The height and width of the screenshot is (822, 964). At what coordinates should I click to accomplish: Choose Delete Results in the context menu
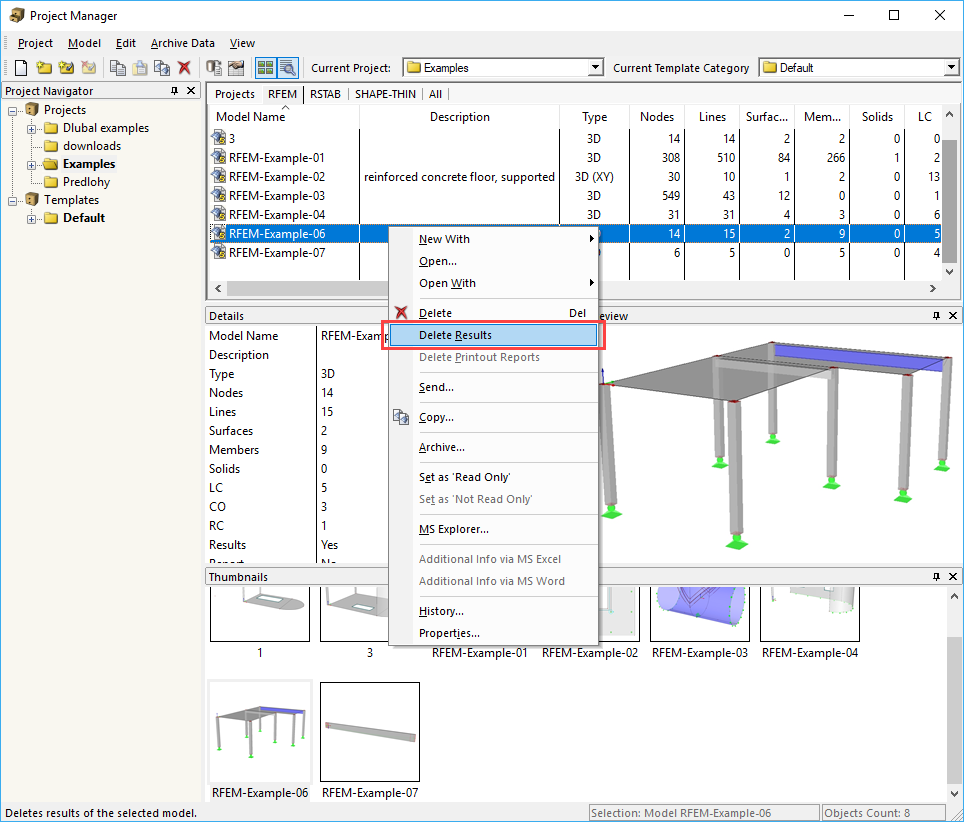[x=494, y=335]
